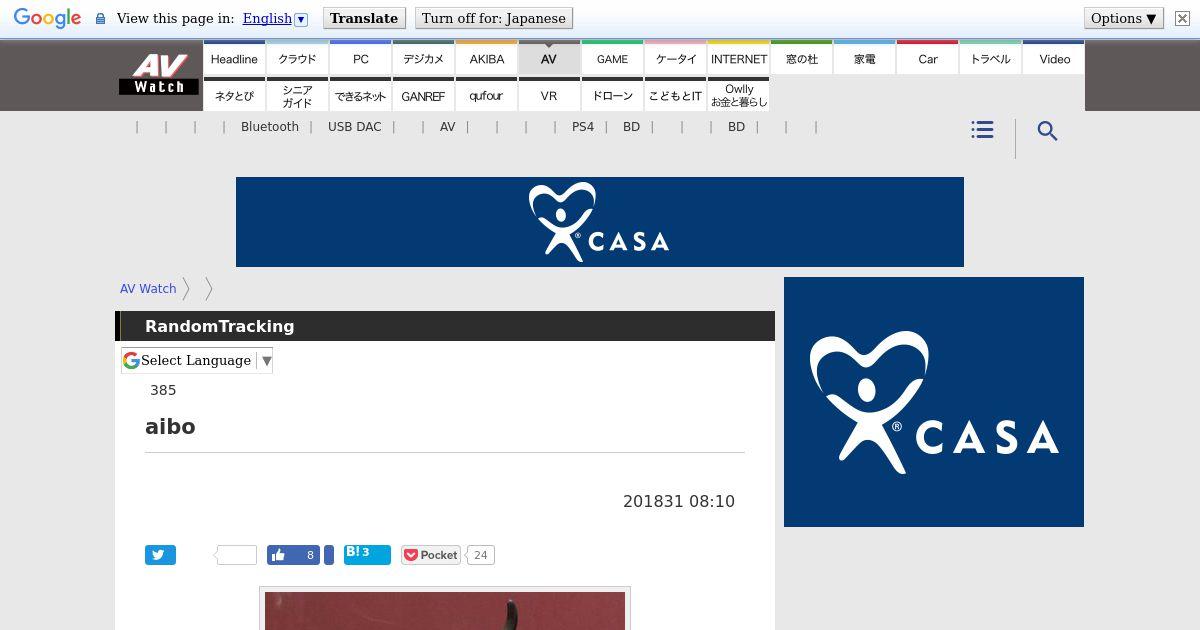Image resolution: width=1200 pixels, height=630 pixels.
Task: Switch to the AKIBA tab
Action: point(486,58)
